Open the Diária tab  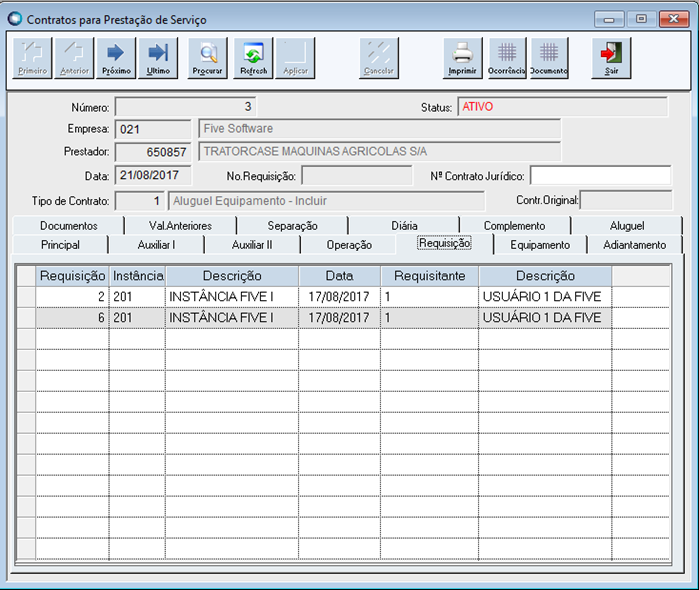(404, 226)
